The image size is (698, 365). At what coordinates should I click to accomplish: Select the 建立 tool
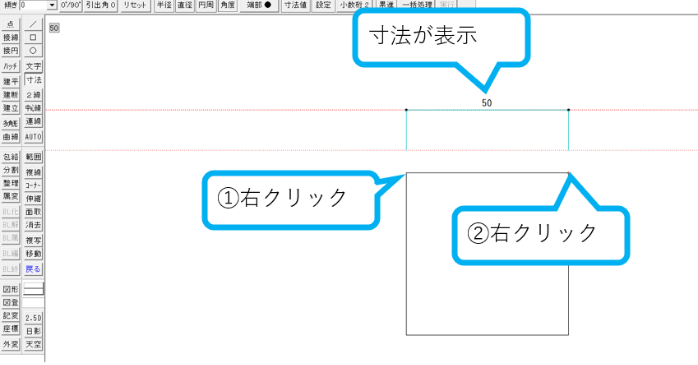[x=11, y=108]
